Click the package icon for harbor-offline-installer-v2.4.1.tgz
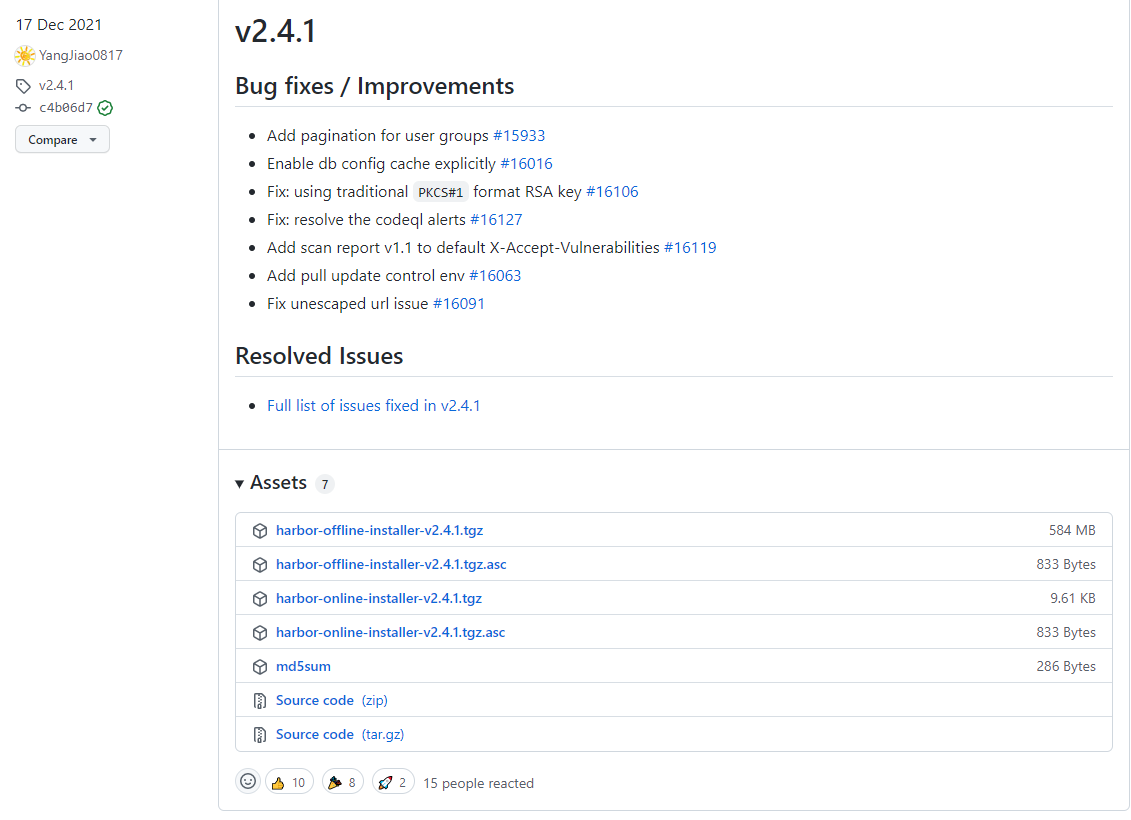Screen dimensions: 1131x820 [x=260, y=531]
